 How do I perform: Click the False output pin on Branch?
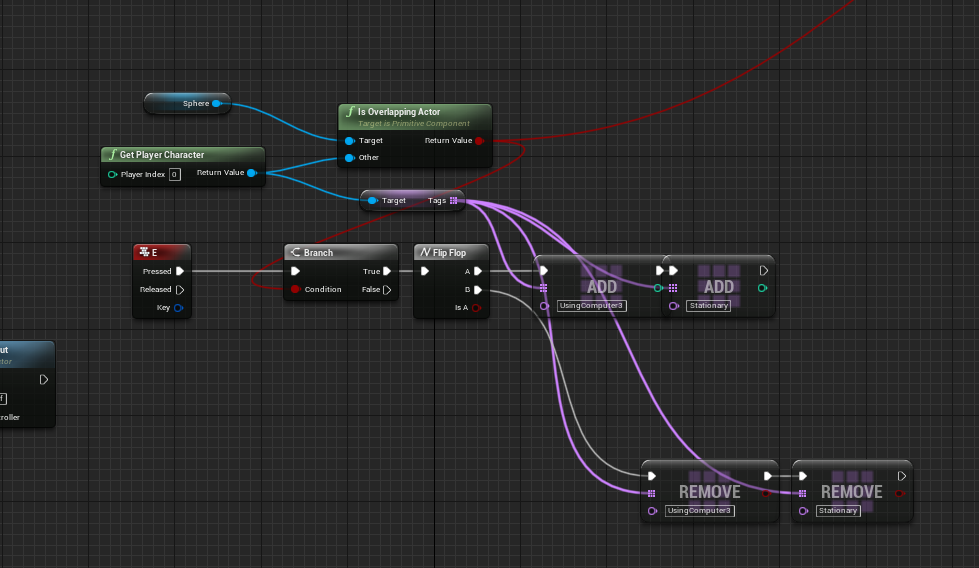pyautogui.click(x=387, y=290)
